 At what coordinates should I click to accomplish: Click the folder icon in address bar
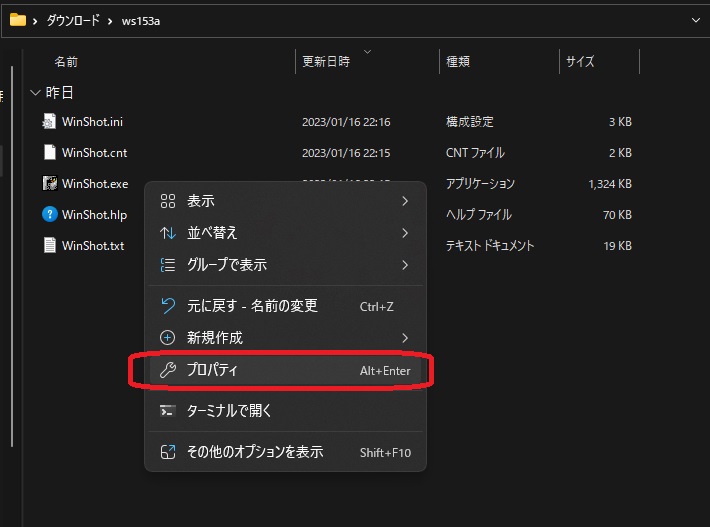18,20
